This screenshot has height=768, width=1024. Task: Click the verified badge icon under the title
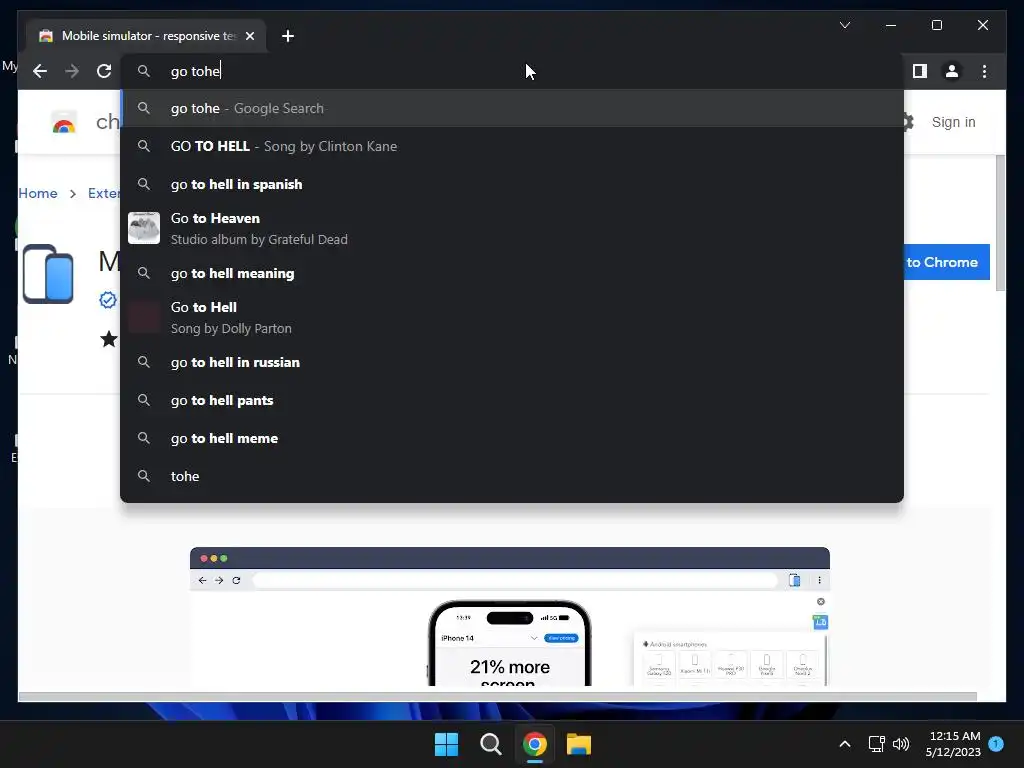pos(108,300)
